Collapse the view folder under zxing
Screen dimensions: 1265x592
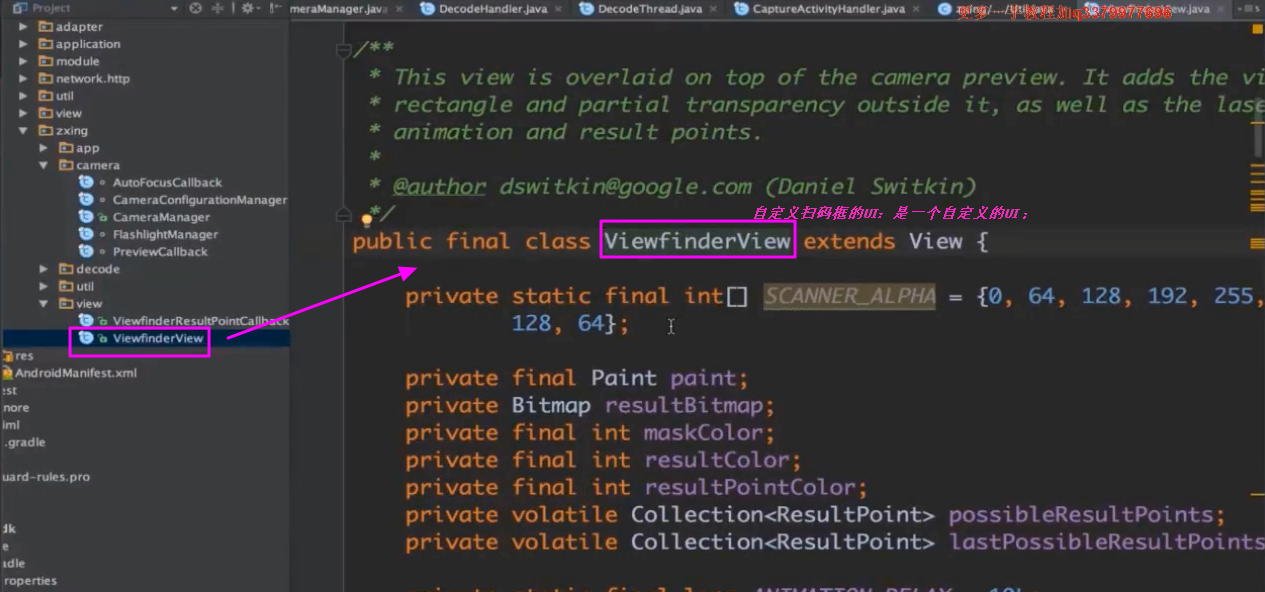[x=44, y=303]
